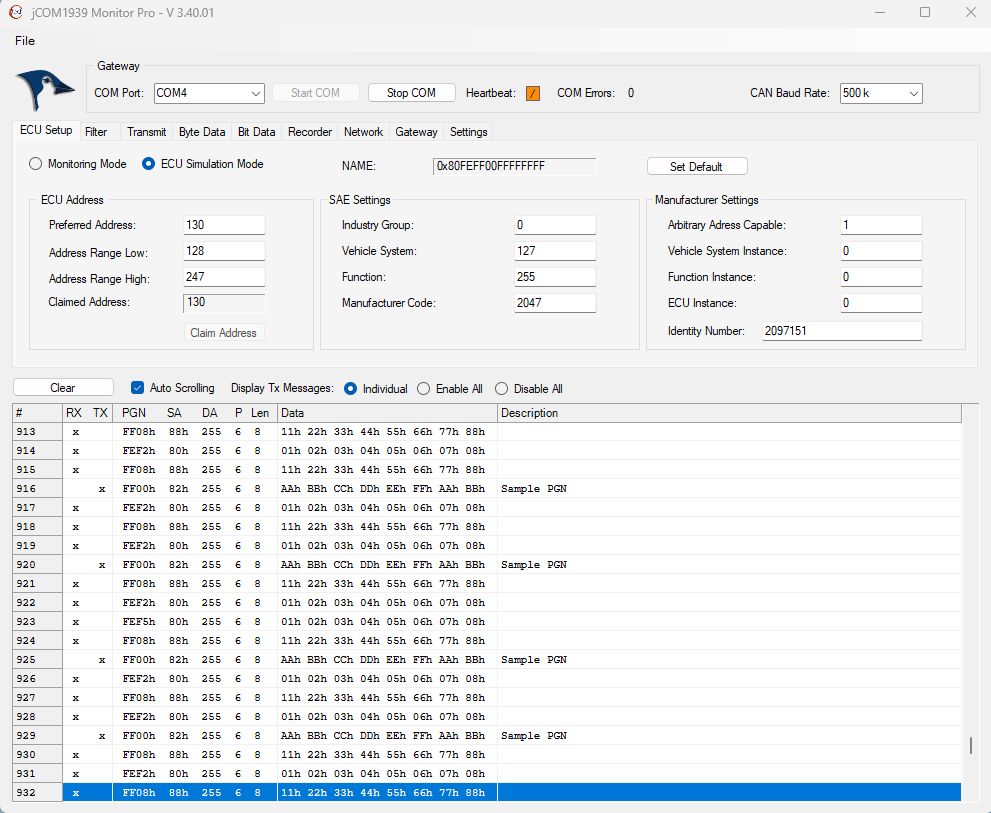Choose Disable All Tx messages option
Screen dimensions: 991x813
[502, 388]
